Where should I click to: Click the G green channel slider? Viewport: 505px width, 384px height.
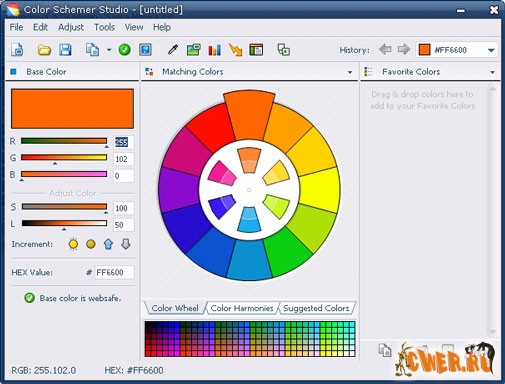[64, 157]
